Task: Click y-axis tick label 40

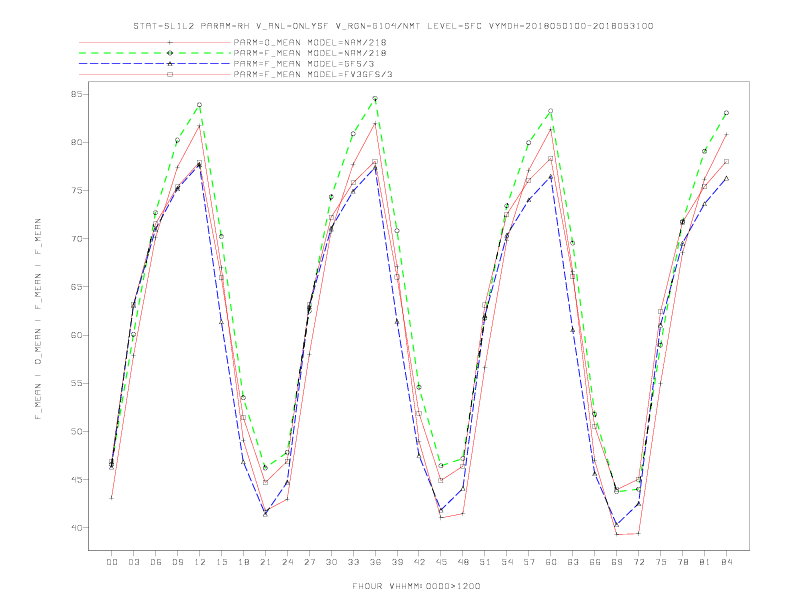Action: point(76,528)
